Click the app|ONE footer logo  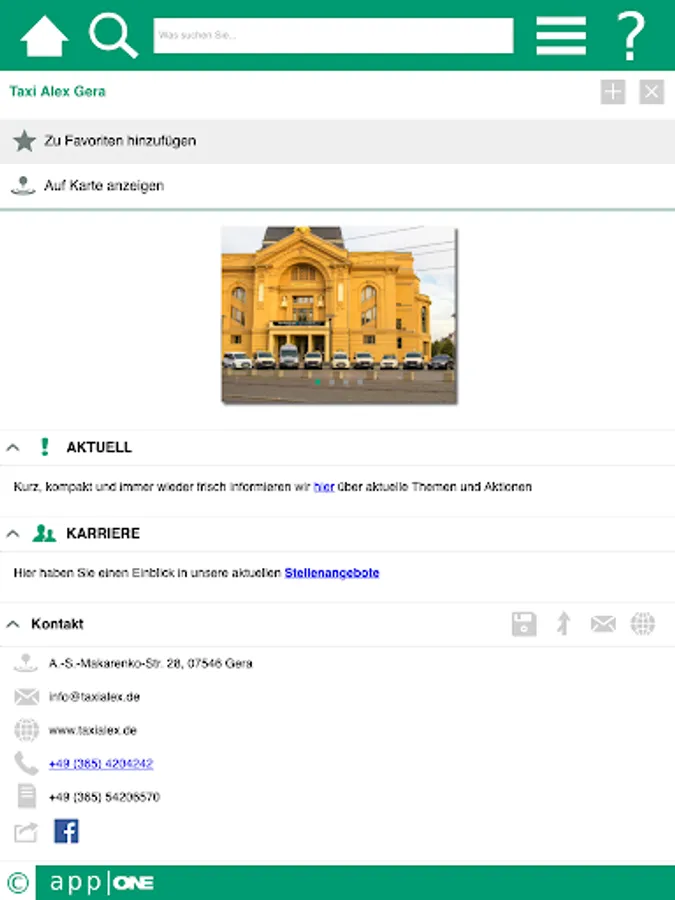(x=102, y=883)
